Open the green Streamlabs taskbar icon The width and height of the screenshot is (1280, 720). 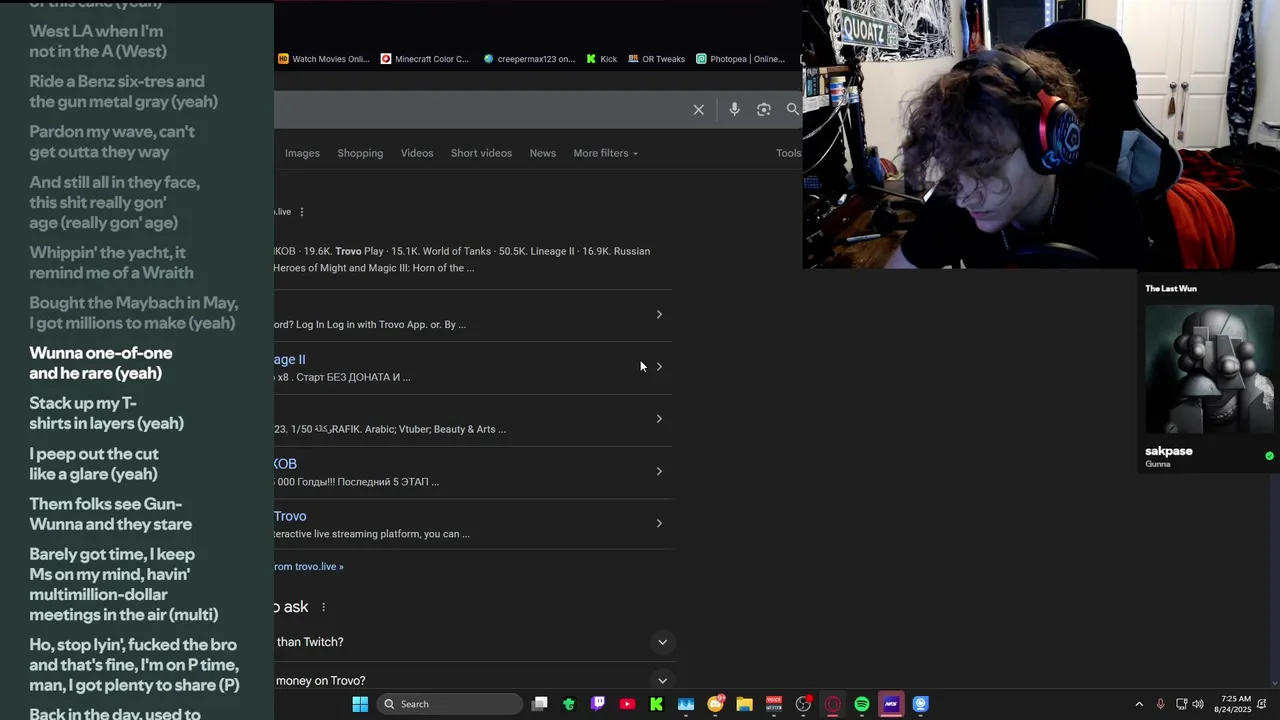pos(569,704)
